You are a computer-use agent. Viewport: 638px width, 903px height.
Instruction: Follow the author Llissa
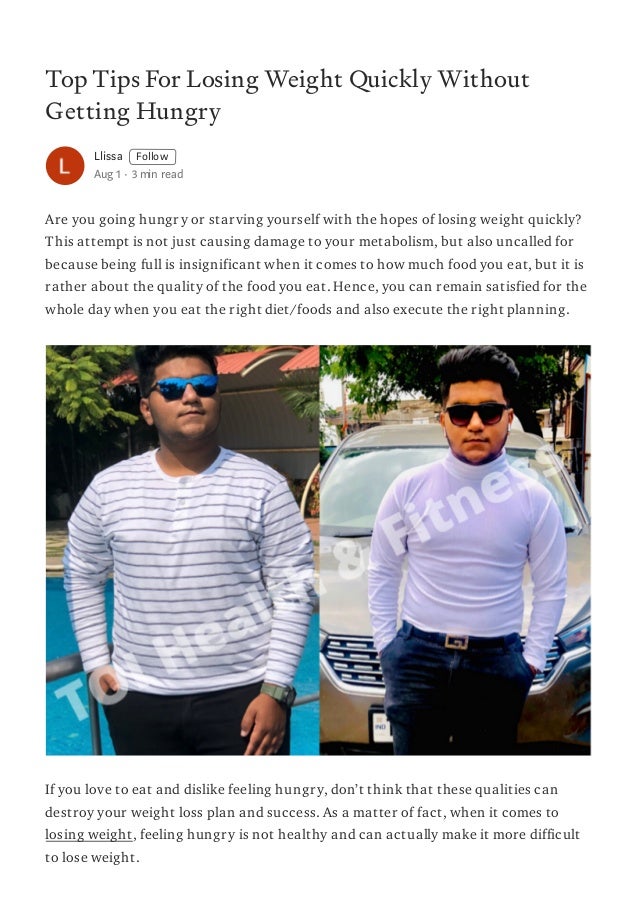(152, 157)
